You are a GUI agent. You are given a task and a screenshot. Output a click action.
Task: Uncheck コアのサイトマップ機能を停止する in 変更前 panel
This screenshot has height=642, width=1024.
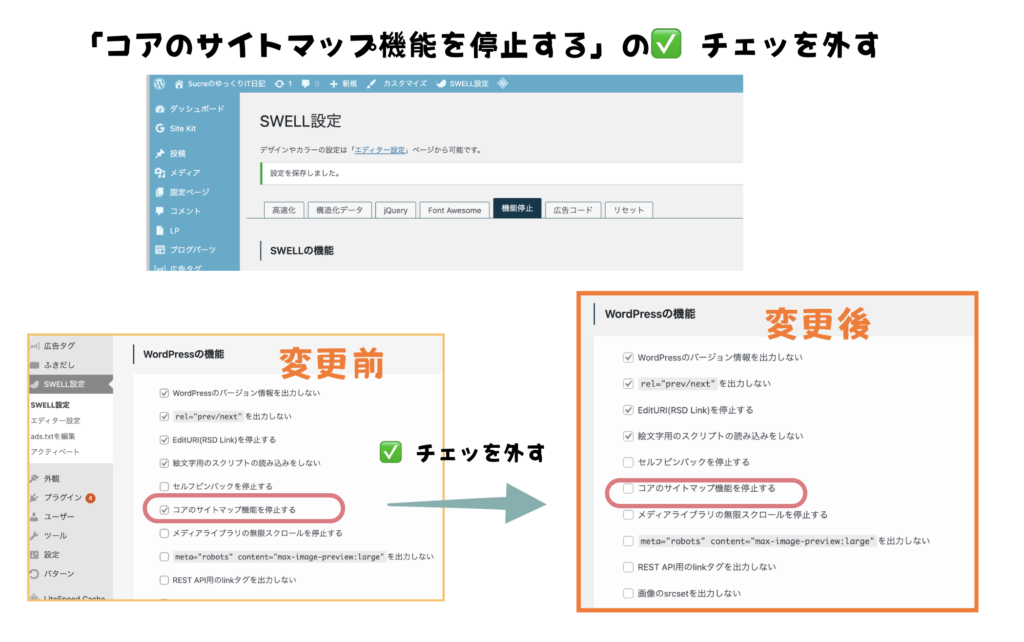click(x=164, y=509)
